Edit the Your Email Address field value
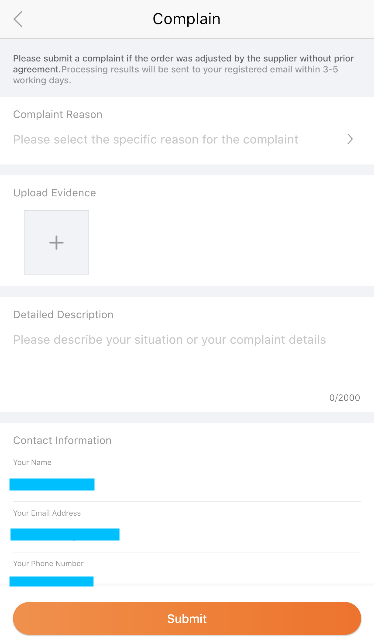The width and height of the screenshot is (374, 643). click(x=65, y=534)
